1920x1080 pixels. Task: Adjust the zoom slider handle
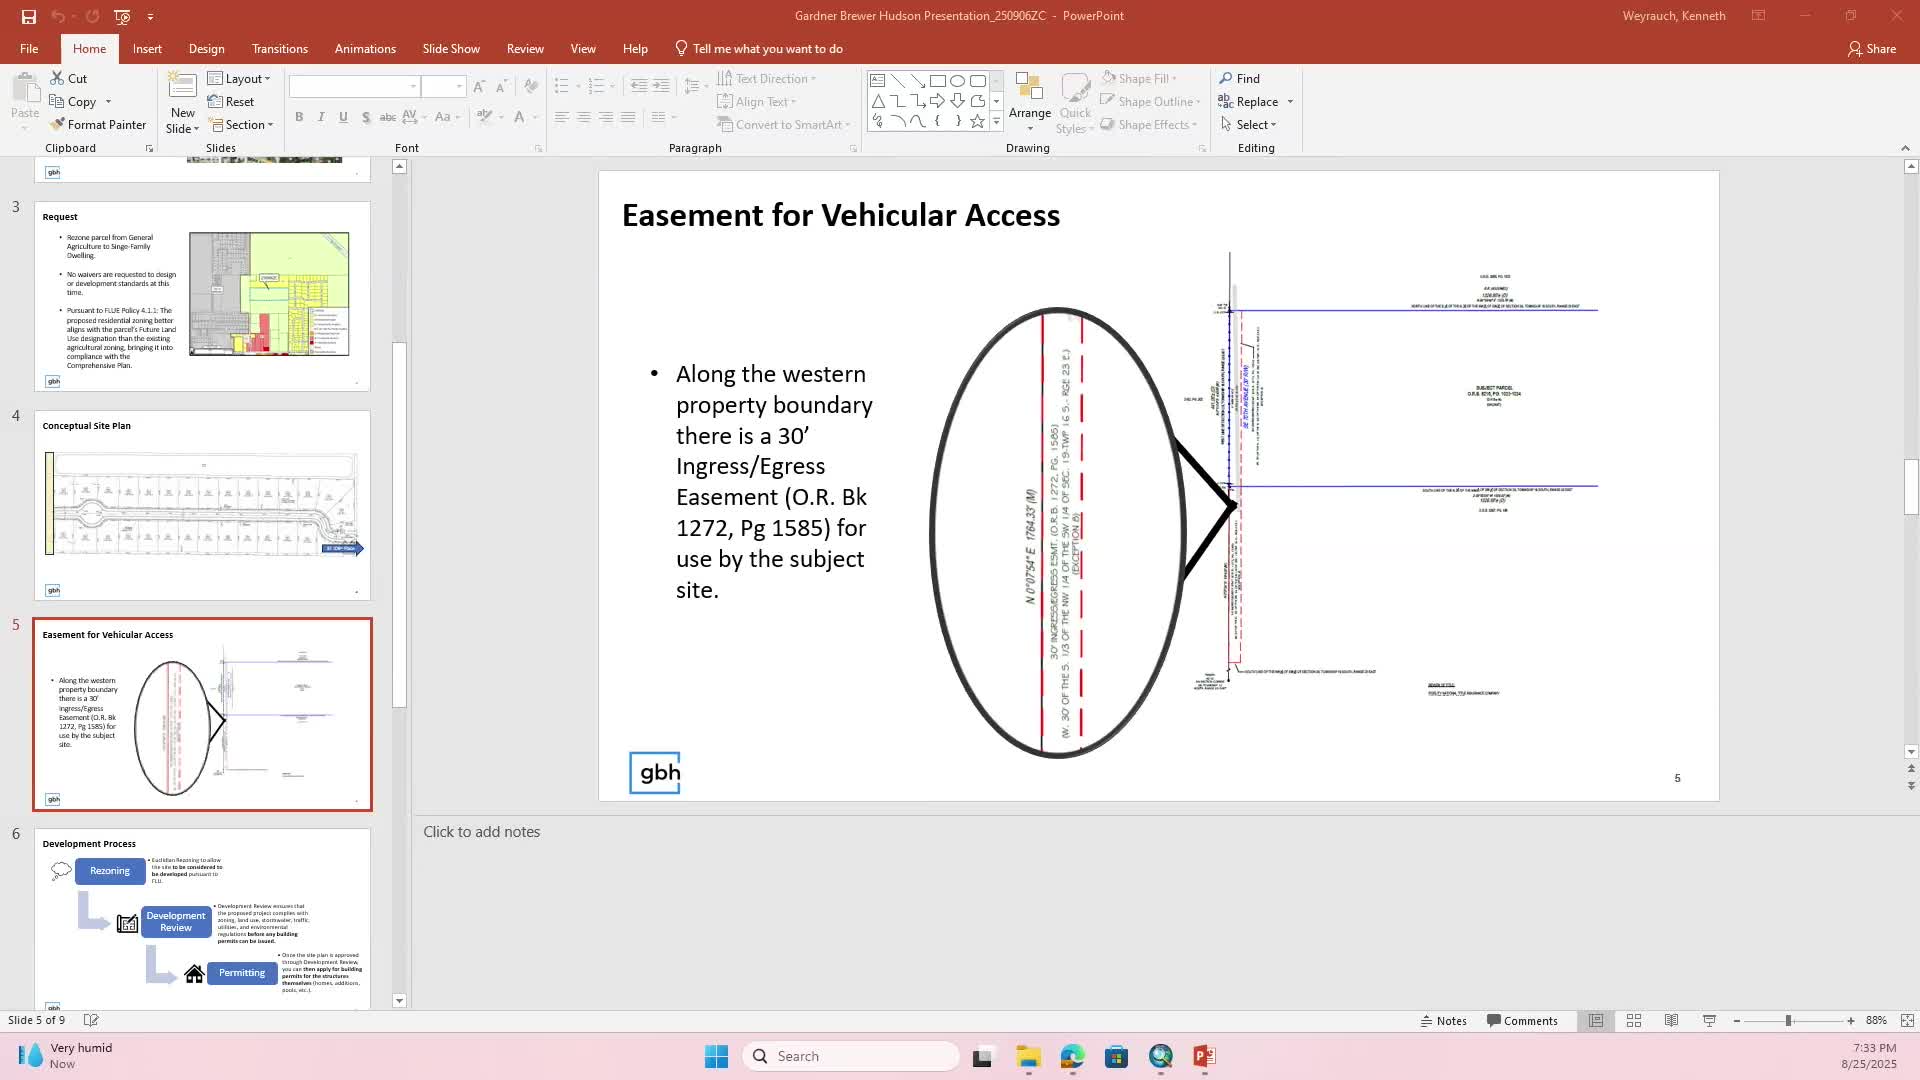(1788, 1021)
